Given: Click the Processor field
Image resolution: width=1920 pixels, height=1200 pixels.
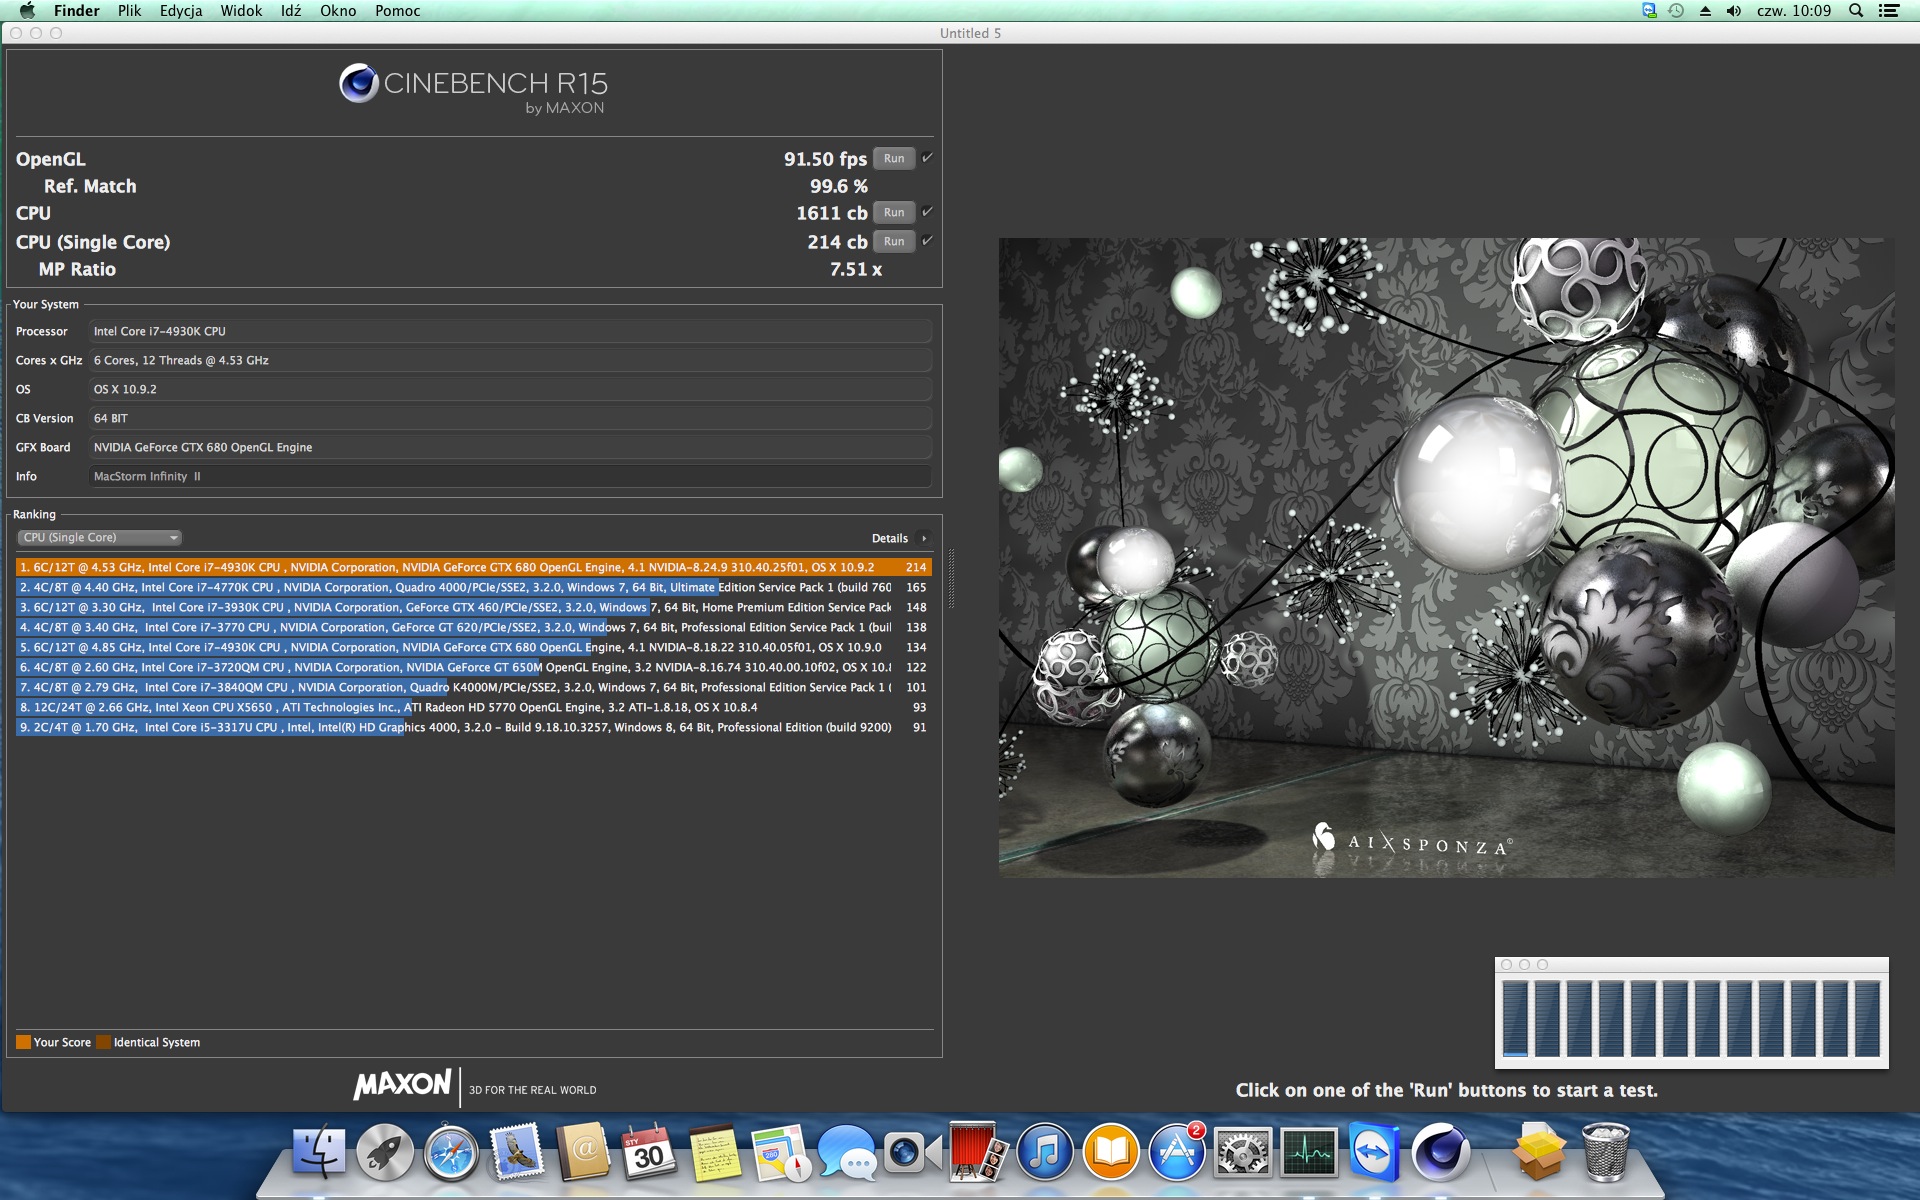Looking at the screenshot, I should click(510, 331).
